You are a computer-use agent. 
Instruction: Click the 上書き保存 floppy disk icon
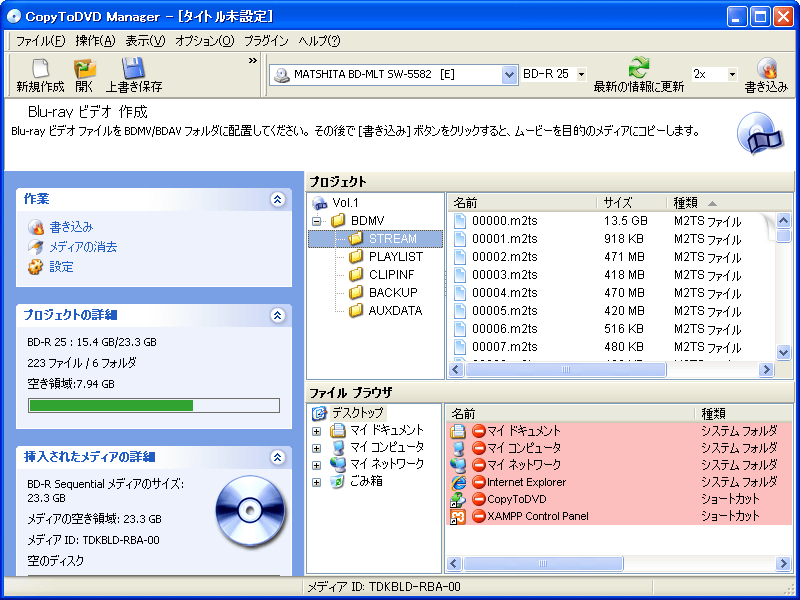[133, 68]
